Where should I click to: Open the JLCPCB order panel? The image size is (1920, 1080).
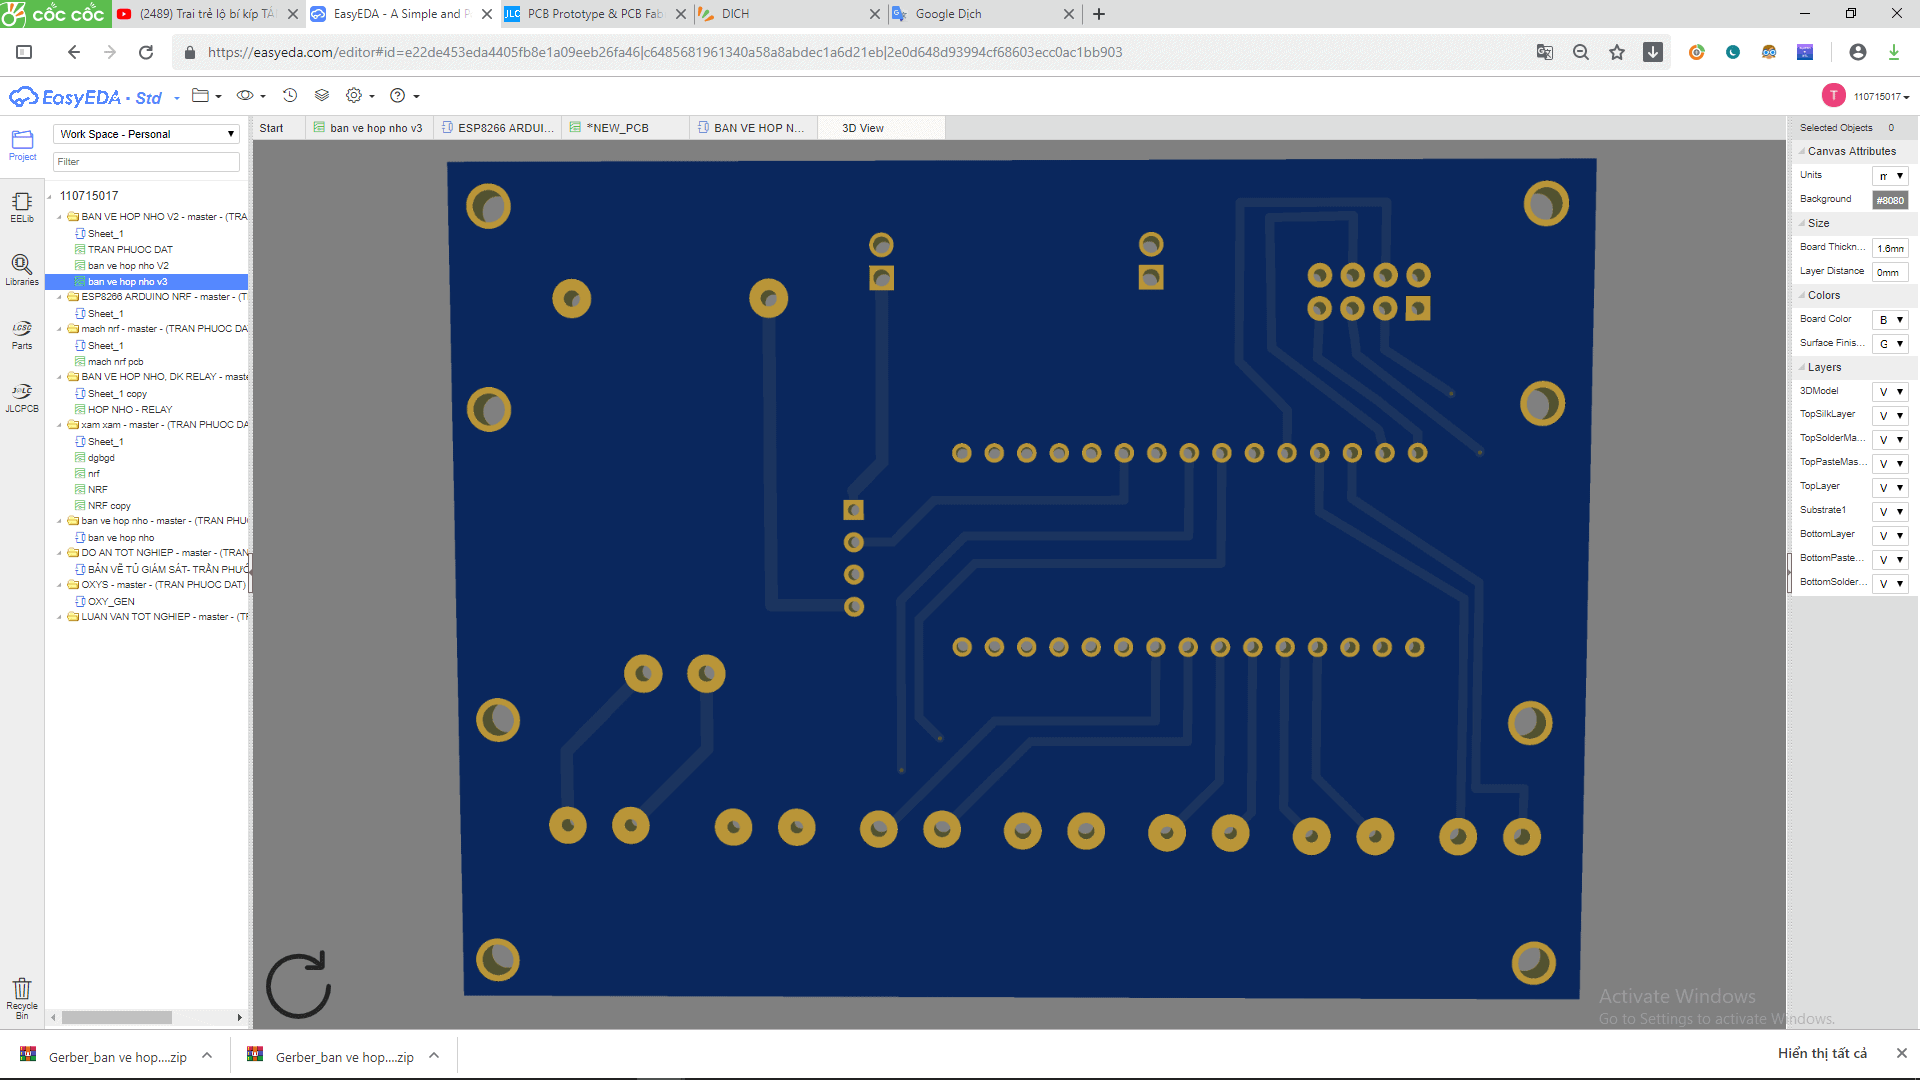22,397
